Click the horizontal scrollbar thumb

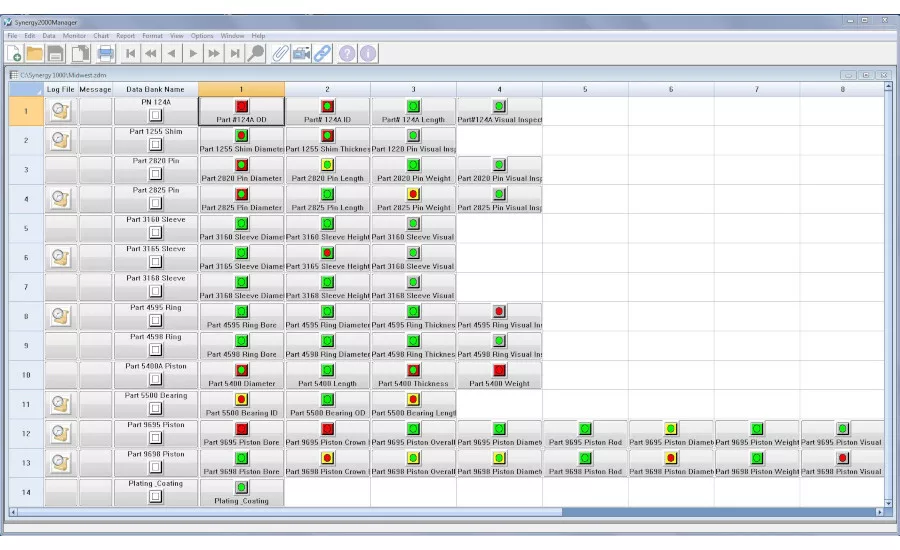click(719, 512)
